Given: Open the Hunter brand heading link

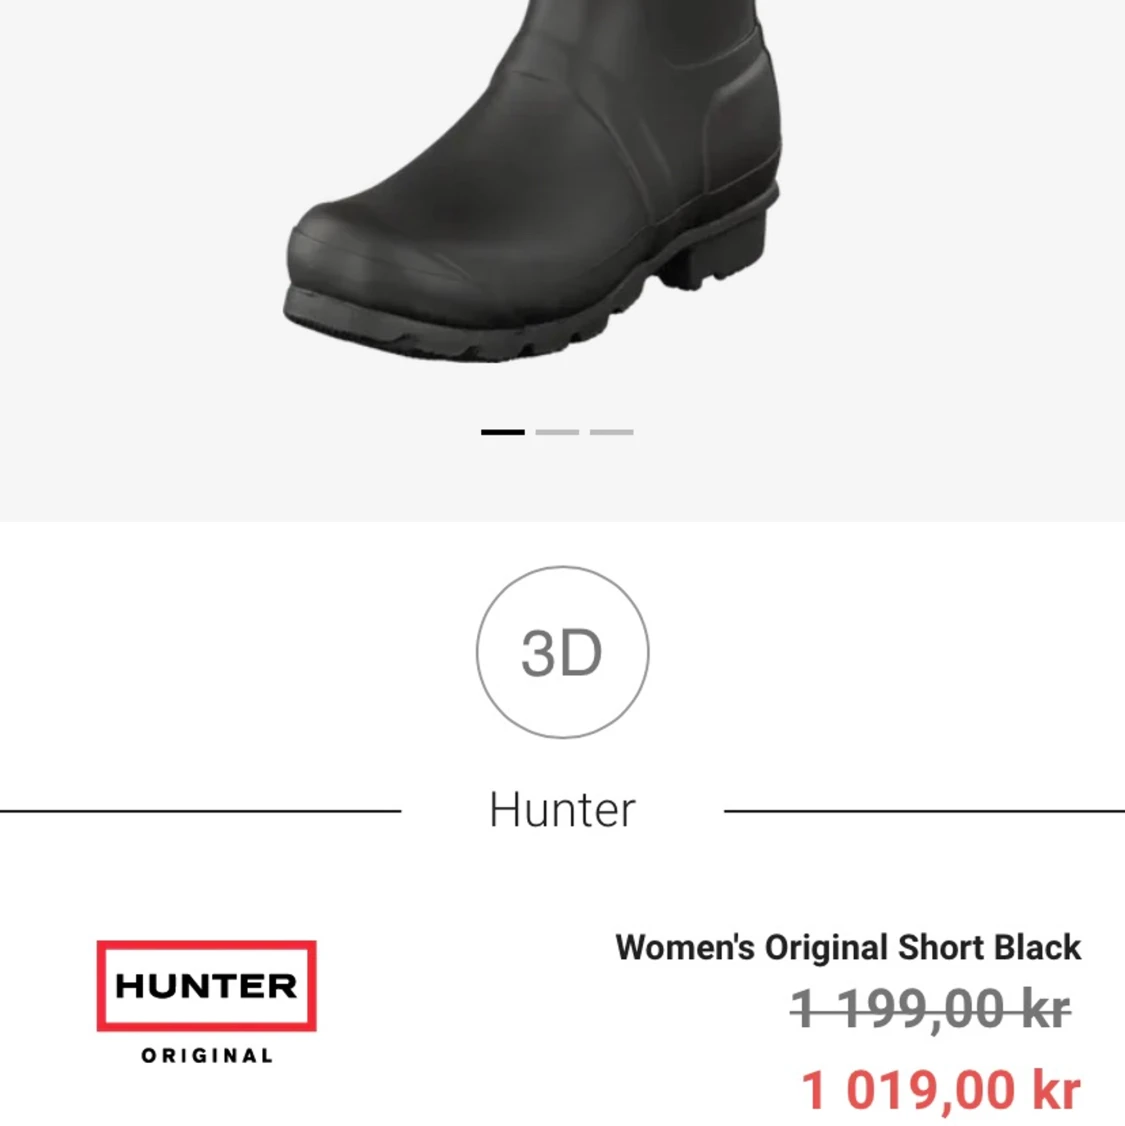Looking at the screenshot, I should tap(562, 810).
